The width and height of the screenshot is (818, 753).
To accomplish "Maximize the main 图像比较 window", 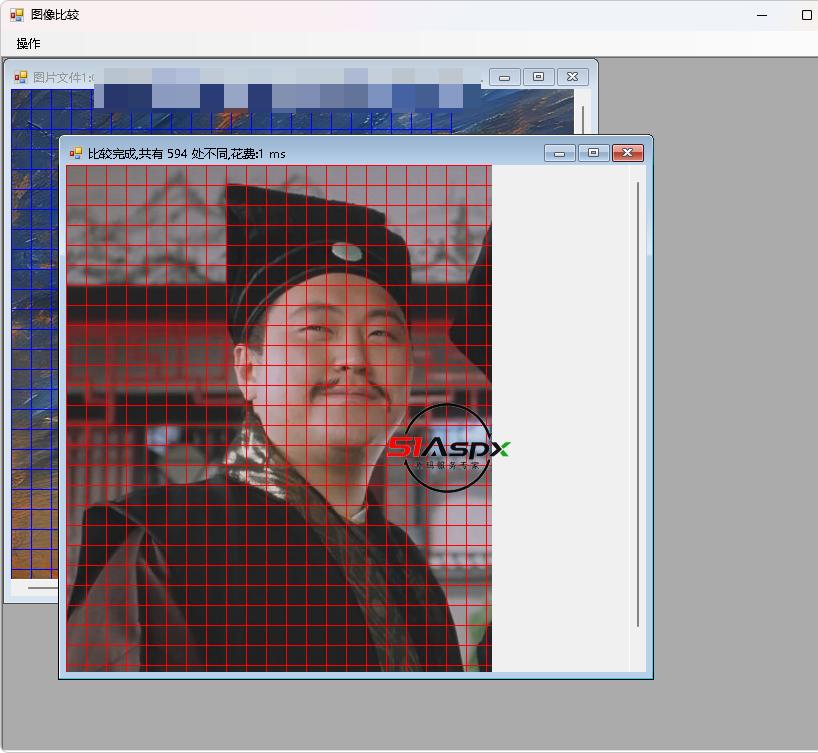I will 806,15.
